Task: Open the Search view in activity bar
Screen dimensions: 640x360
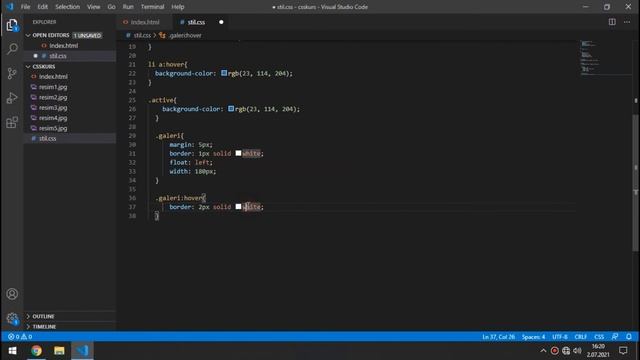Action: click(x=12, y=49)
